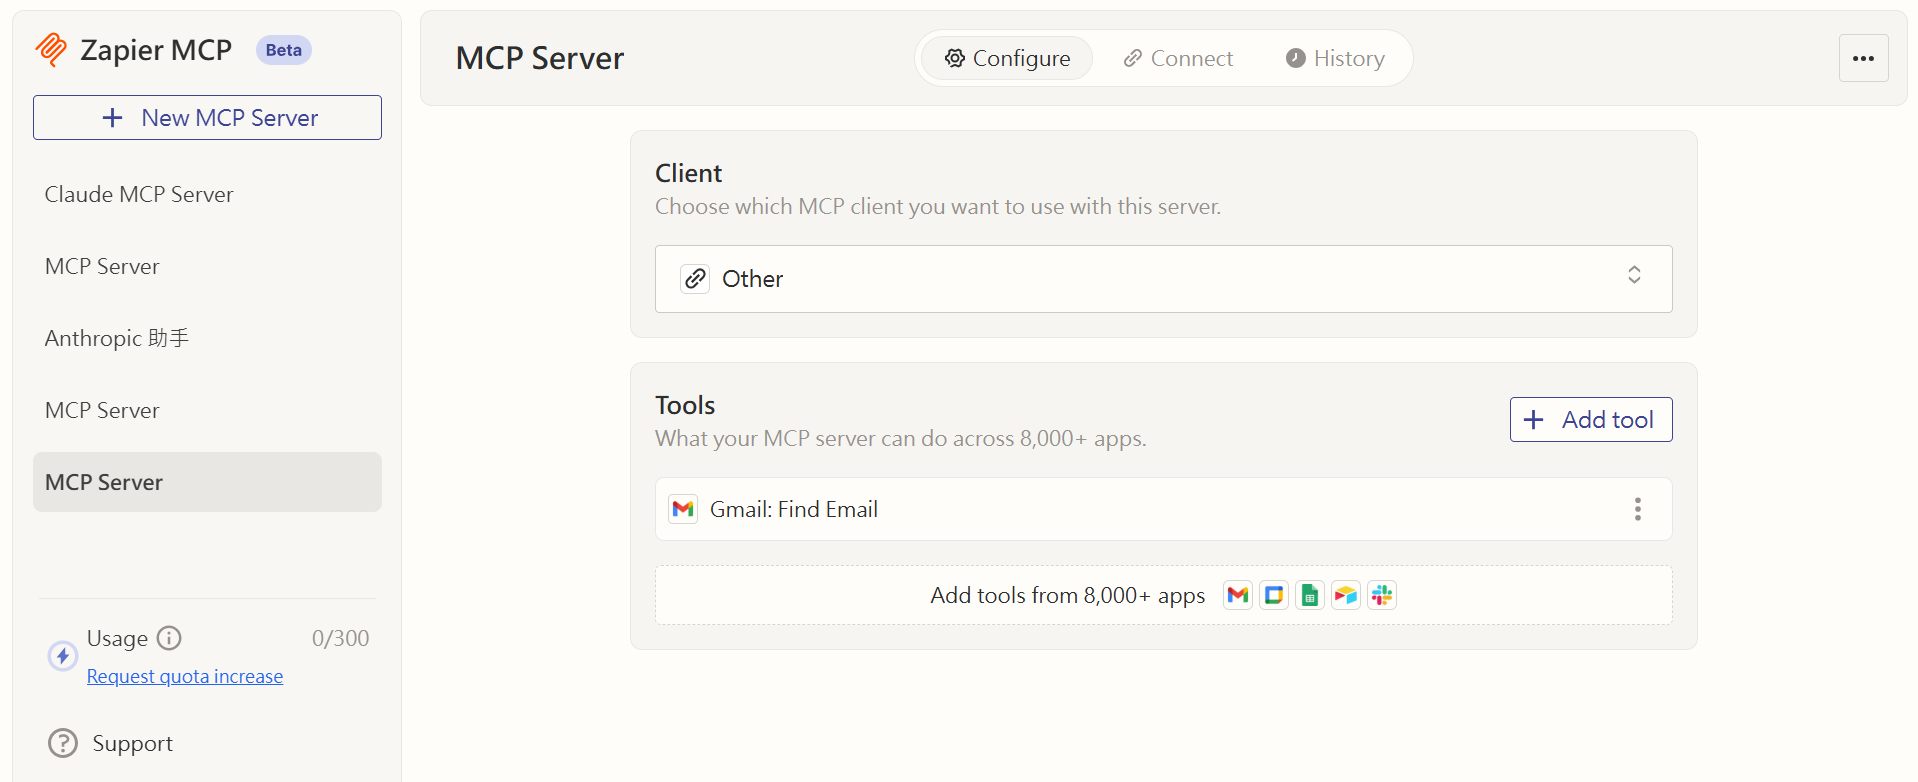
Task: Open the Gmail: Find Email tool
Action: tap(794, 509)
